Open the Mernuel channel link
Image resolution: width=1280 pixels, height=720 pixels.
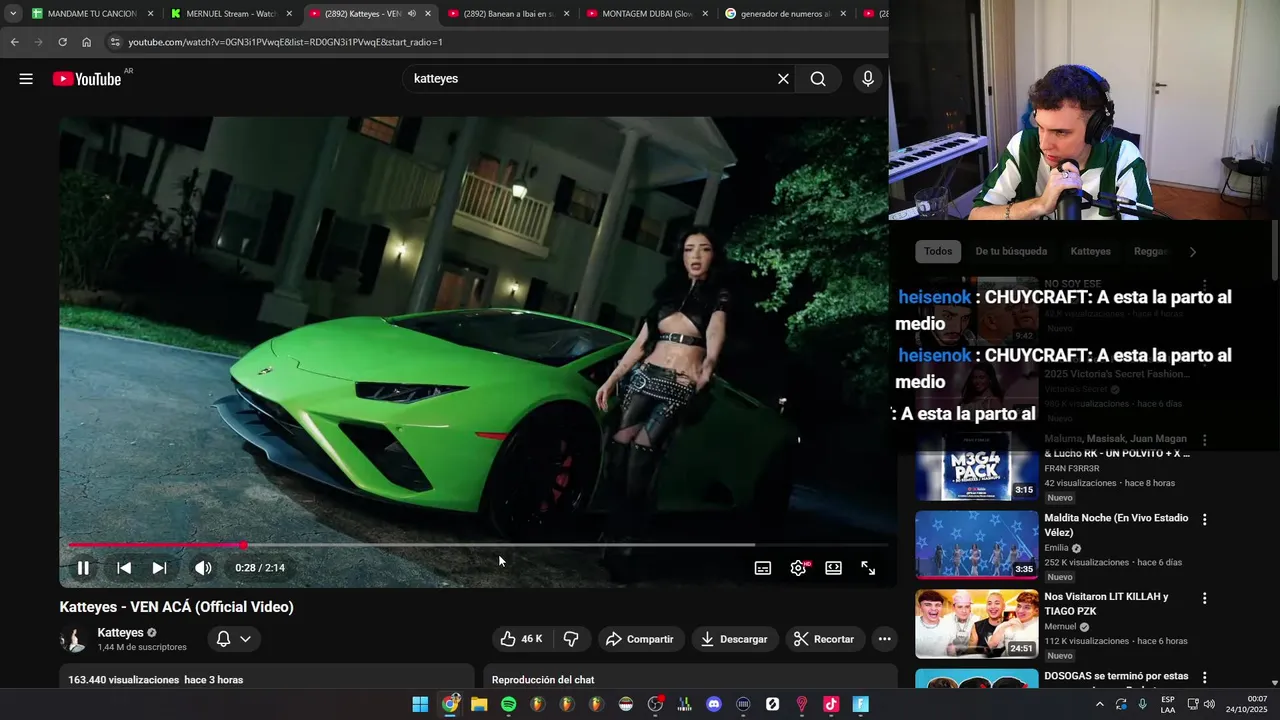point(1061,627)
